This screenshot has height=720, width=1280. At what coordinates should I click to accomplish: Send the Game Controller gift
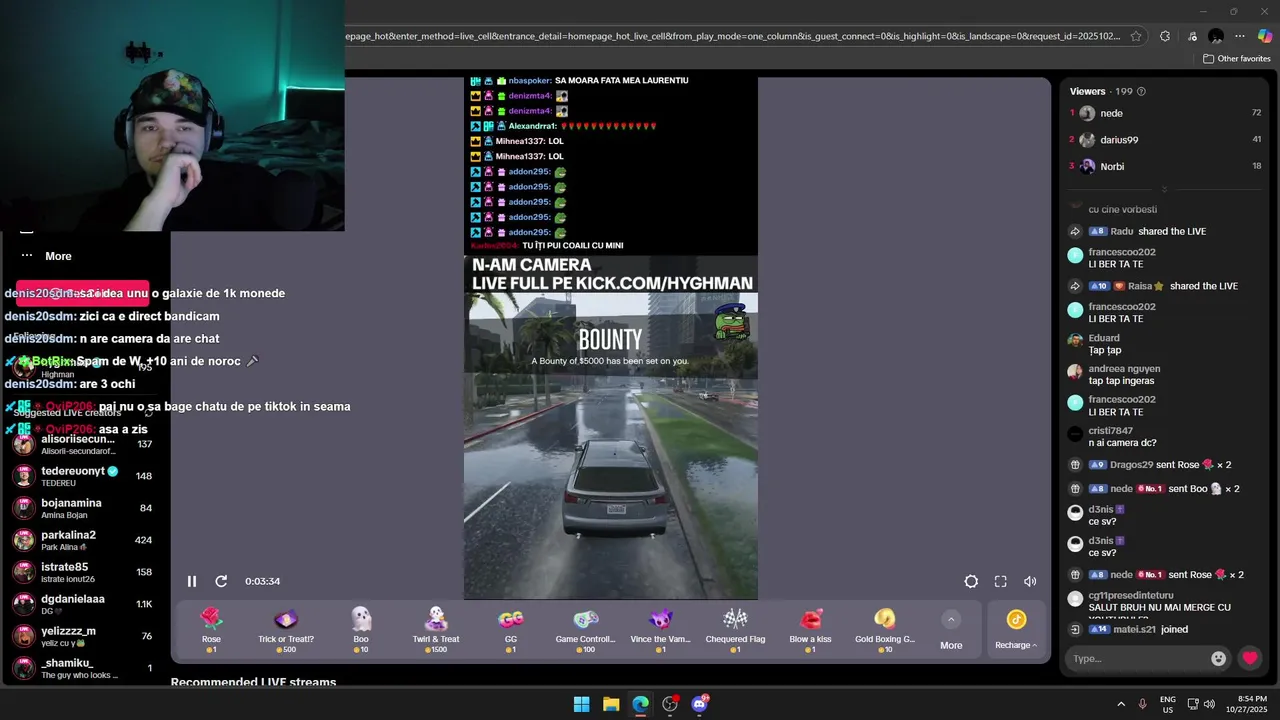585,630
